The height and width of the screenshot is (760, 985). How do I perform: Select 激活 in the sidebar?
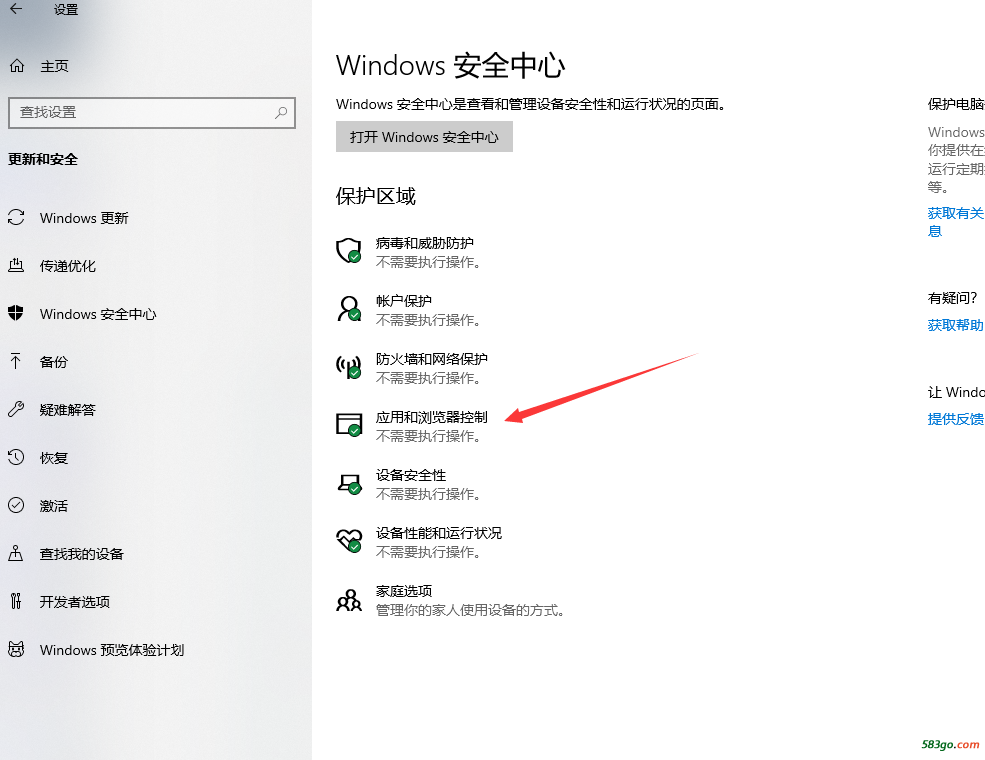pyautogui.click(x=53, y=506)
